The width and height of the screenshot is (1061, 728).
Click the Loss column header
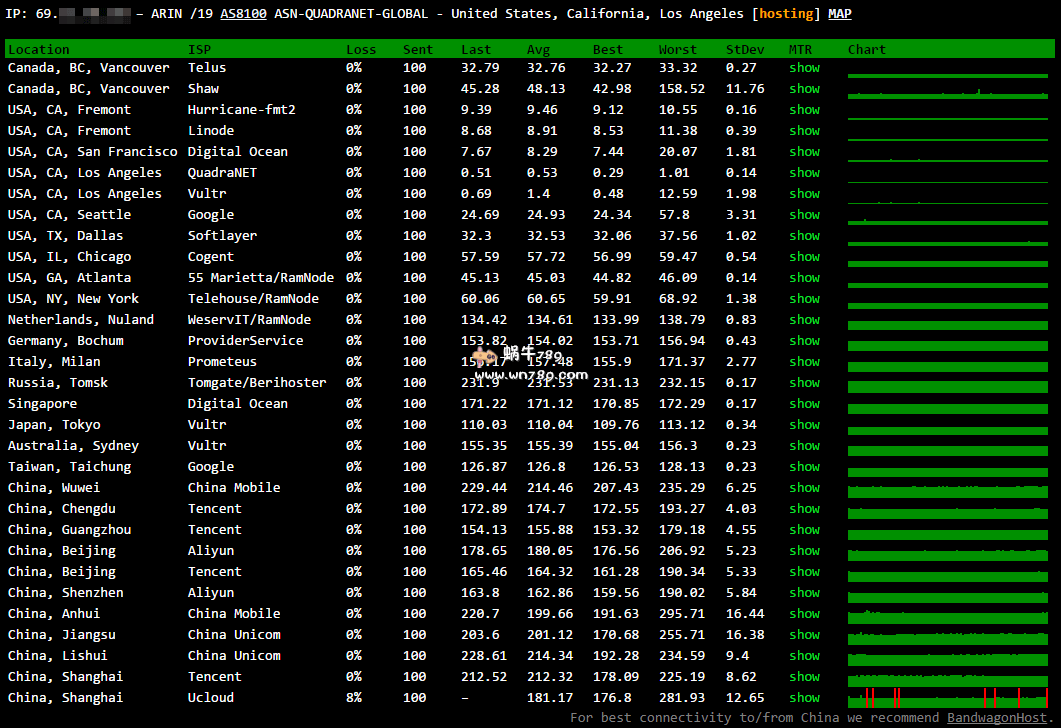click(361, 49)
